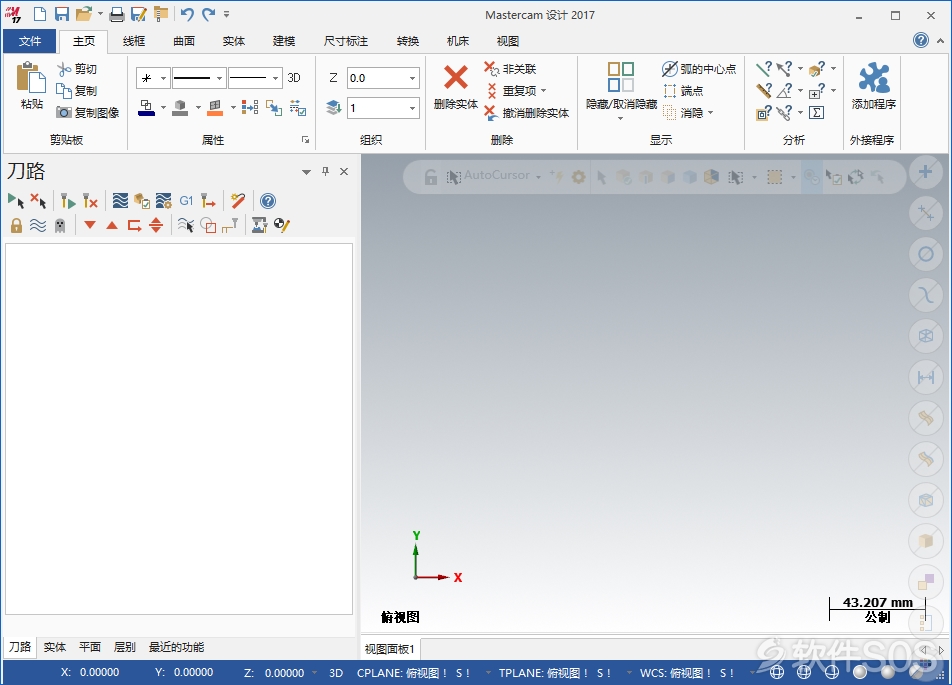Click 撤消删除实体 button
The width and height of the screenshot is (952, 685).
526,113
